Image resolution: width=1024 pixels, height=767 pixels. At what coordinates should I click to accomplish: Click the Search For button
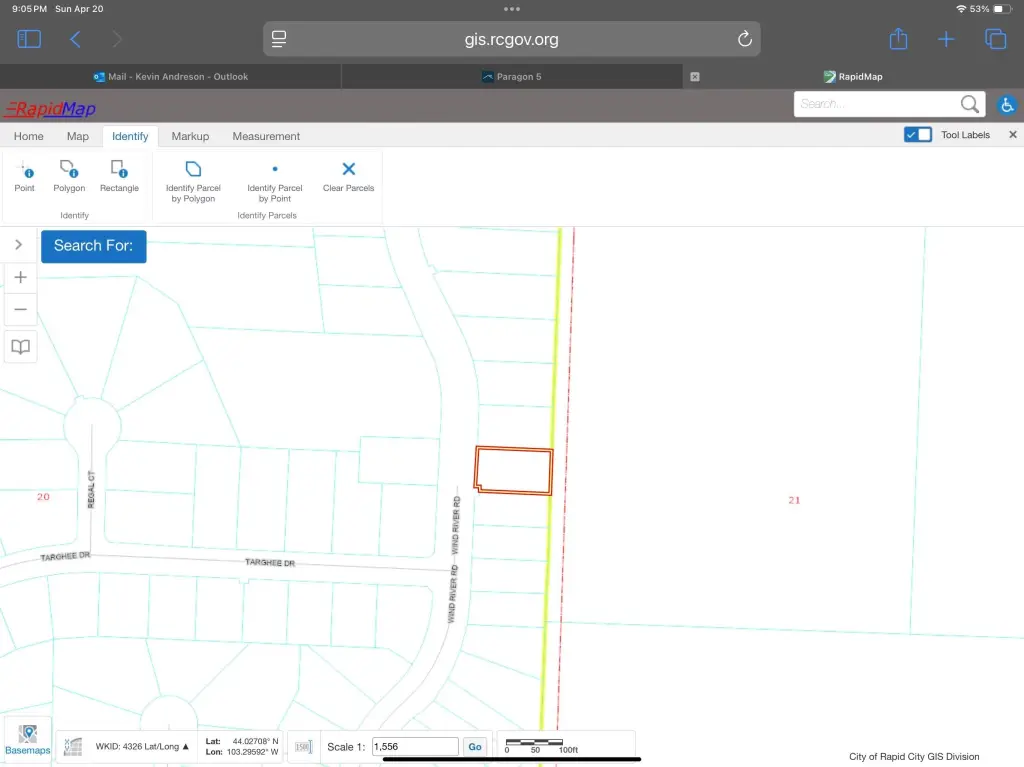click(93, 246)
